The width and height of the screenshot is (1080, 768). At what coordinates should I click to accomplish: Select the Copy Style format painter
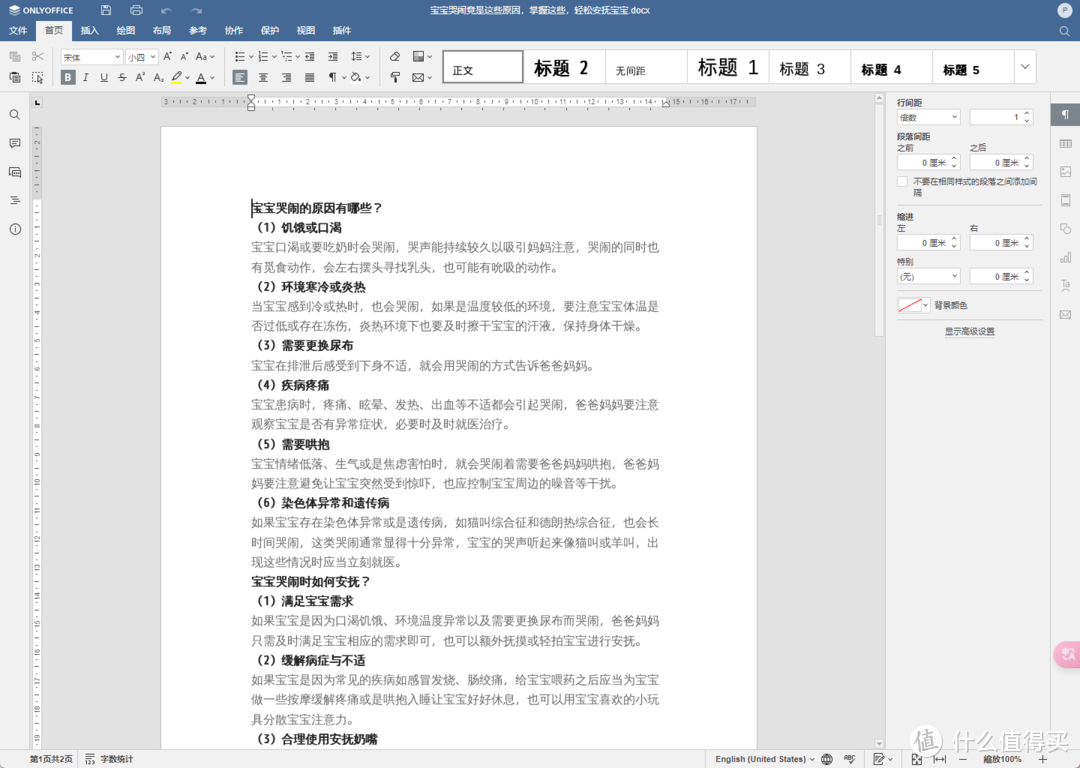point(394,77)
